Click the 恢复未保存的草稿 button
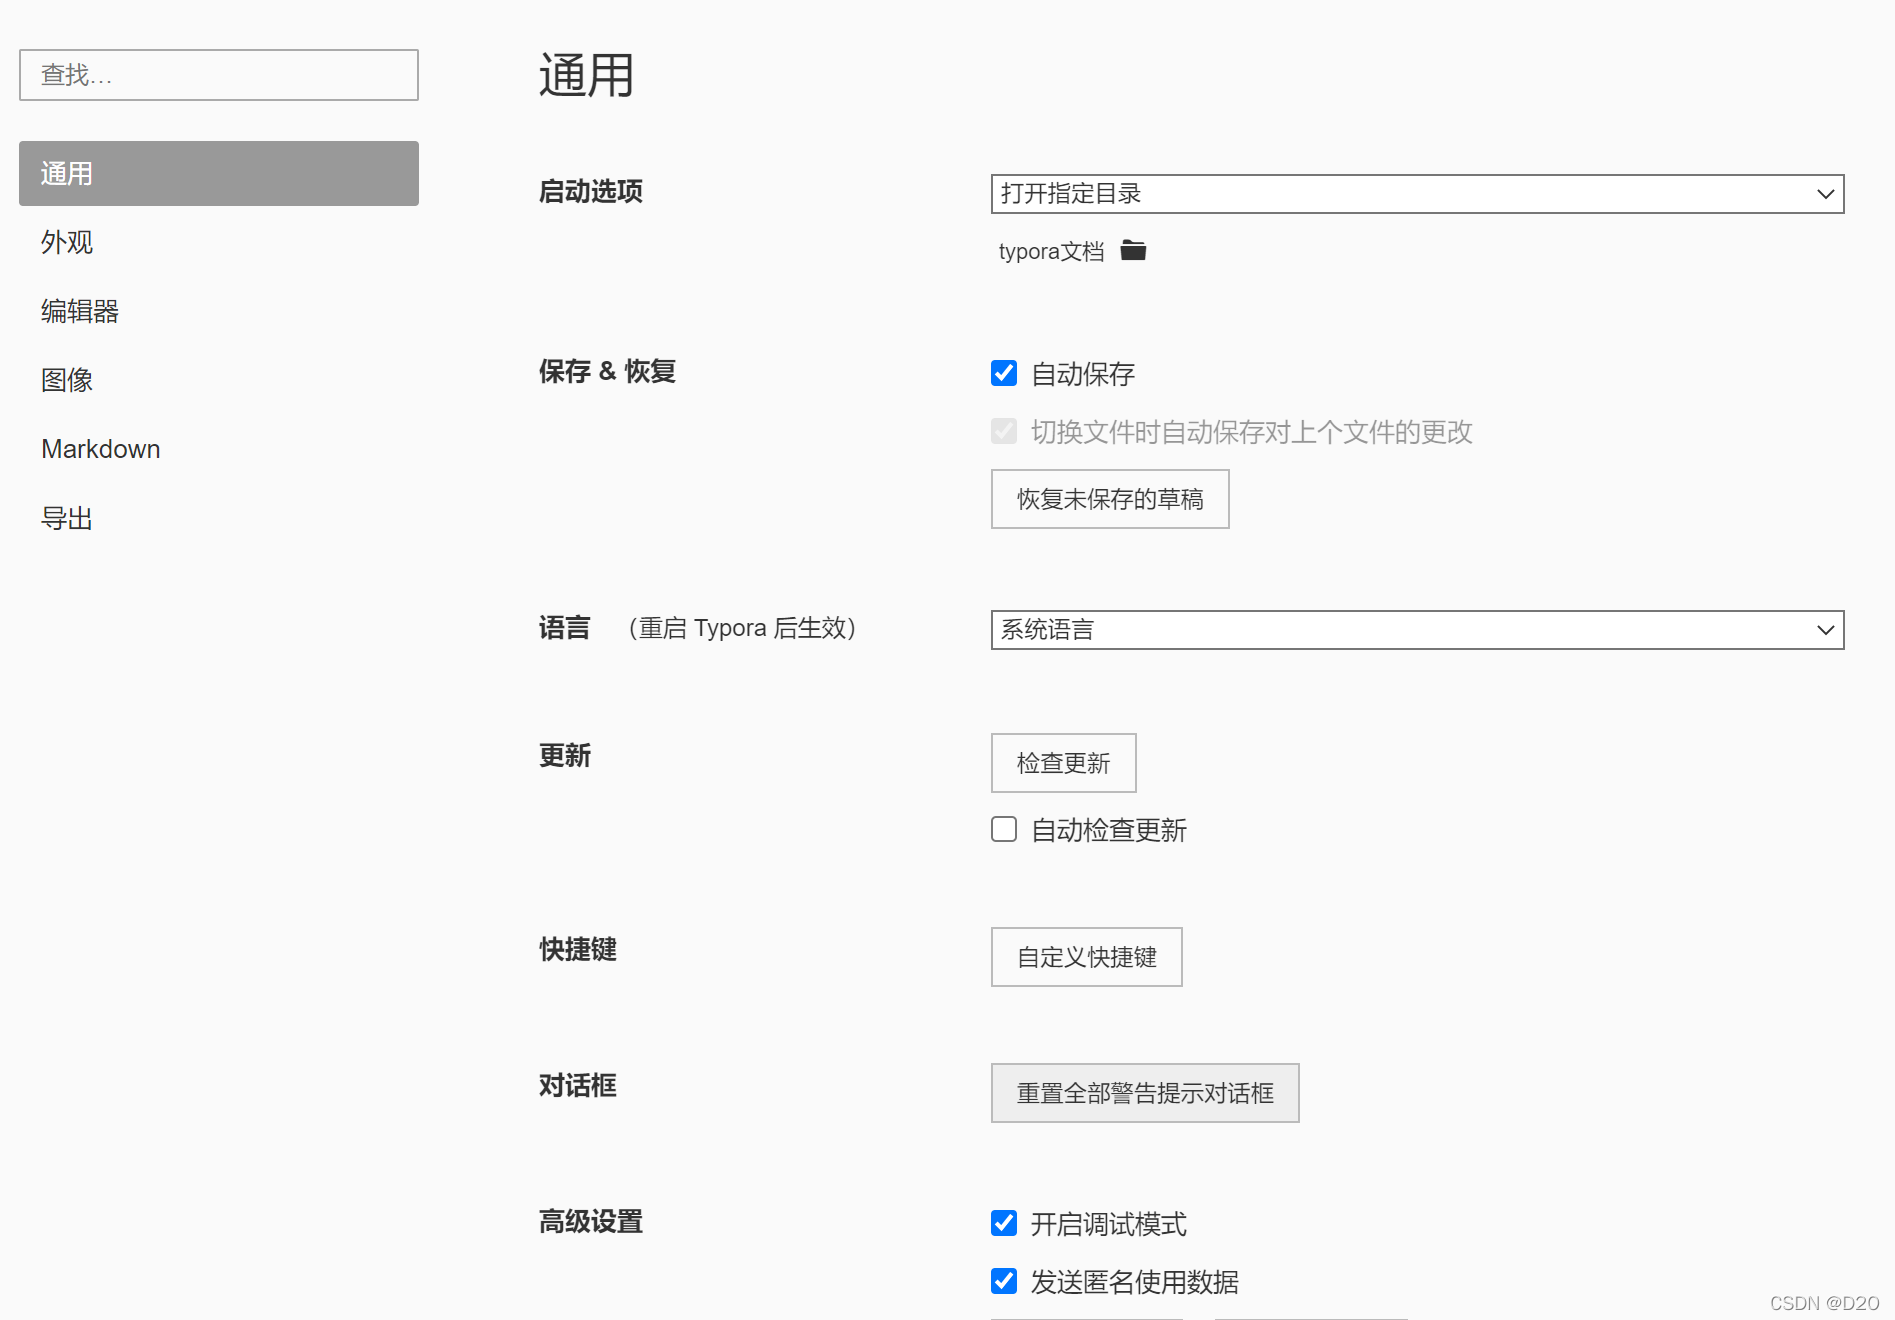This screenshot has height=1320, width=1895. 1110,499
